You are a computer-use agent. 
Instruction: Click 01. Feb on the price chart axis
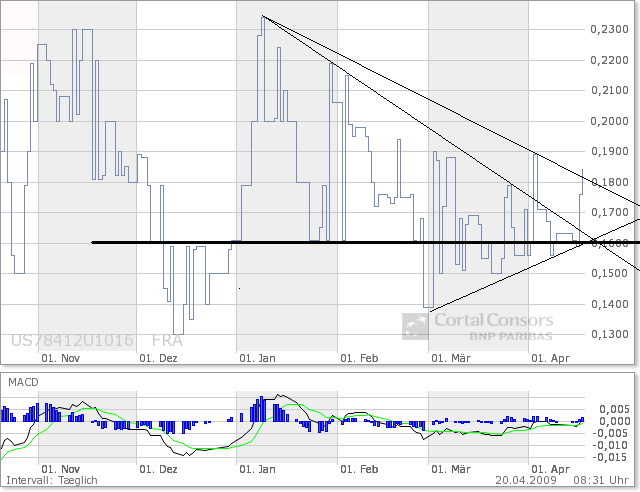pyautogui.click(x=359, y=356)
